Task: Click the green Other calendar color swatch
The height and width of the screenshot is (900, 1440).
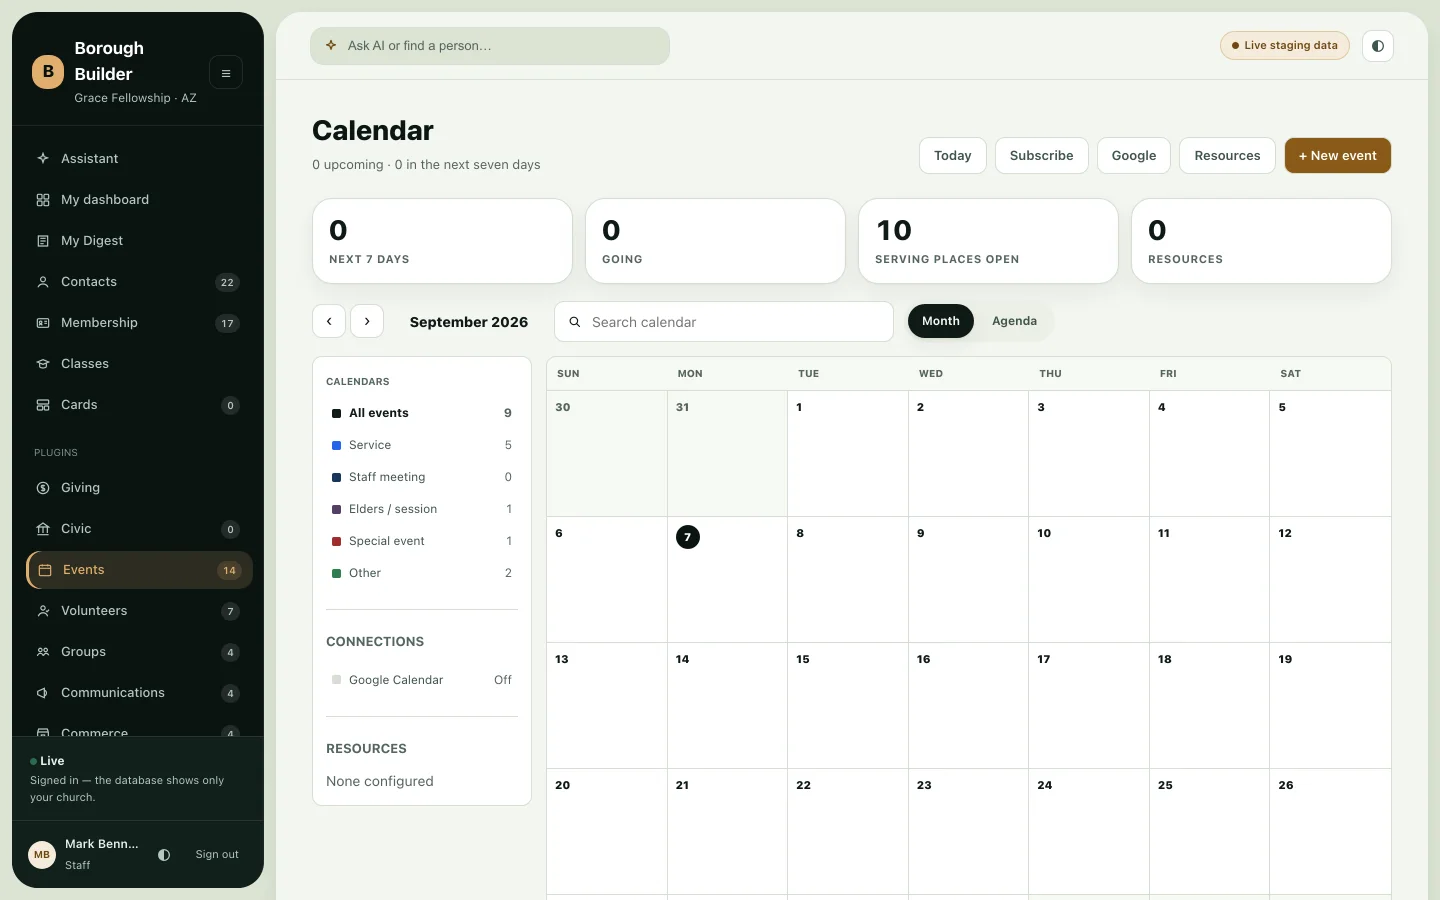Action: tap(336, 573)
